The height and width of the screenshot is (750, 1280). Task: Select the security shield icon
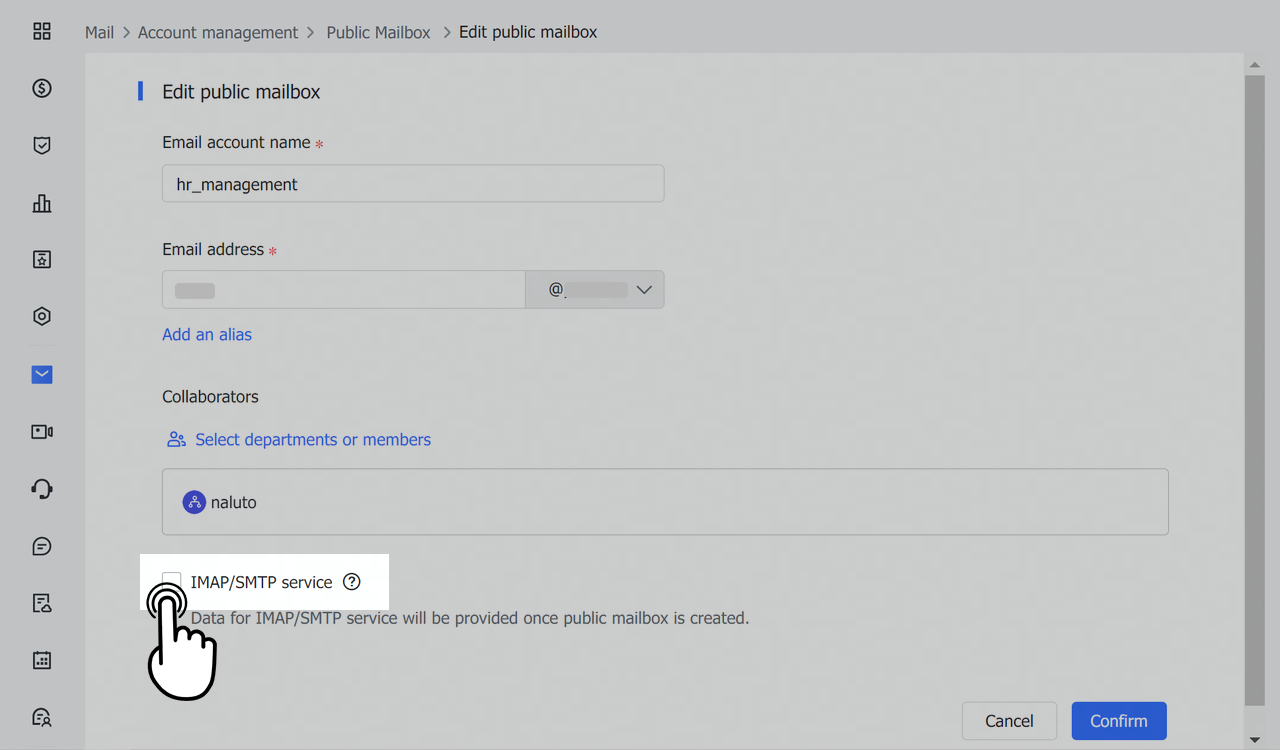click(41, 145)
